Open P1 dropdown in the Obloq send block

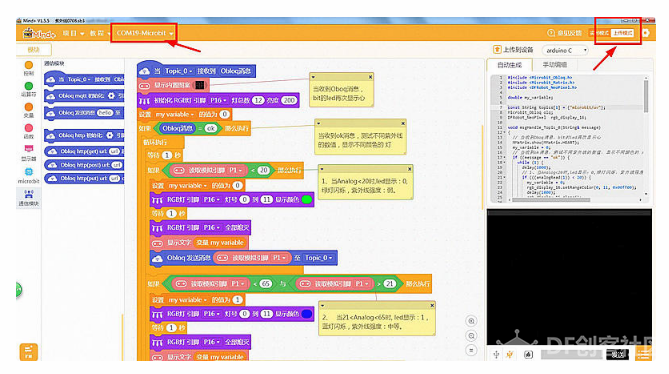[x=279, y=258]
